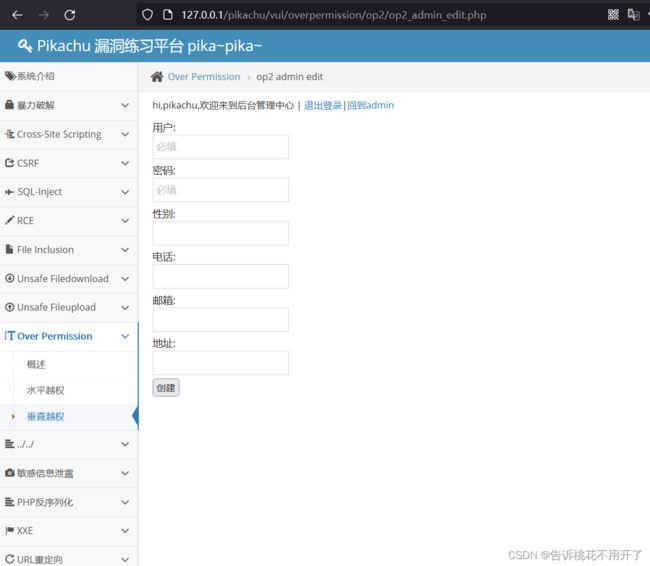
Task: Open the shield tracking protection icon
Action: coord(147,15)
